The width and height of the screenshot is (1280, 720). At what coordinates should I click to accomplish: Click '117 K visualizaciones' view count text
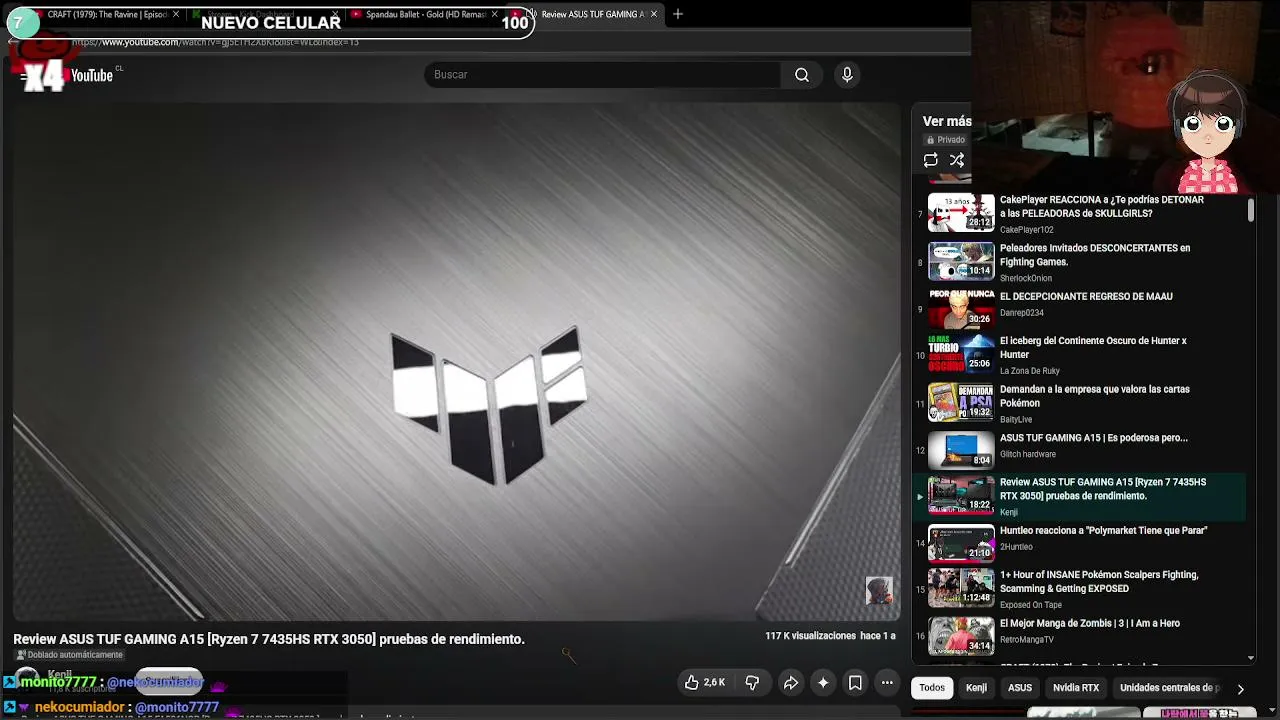point(811,636)
